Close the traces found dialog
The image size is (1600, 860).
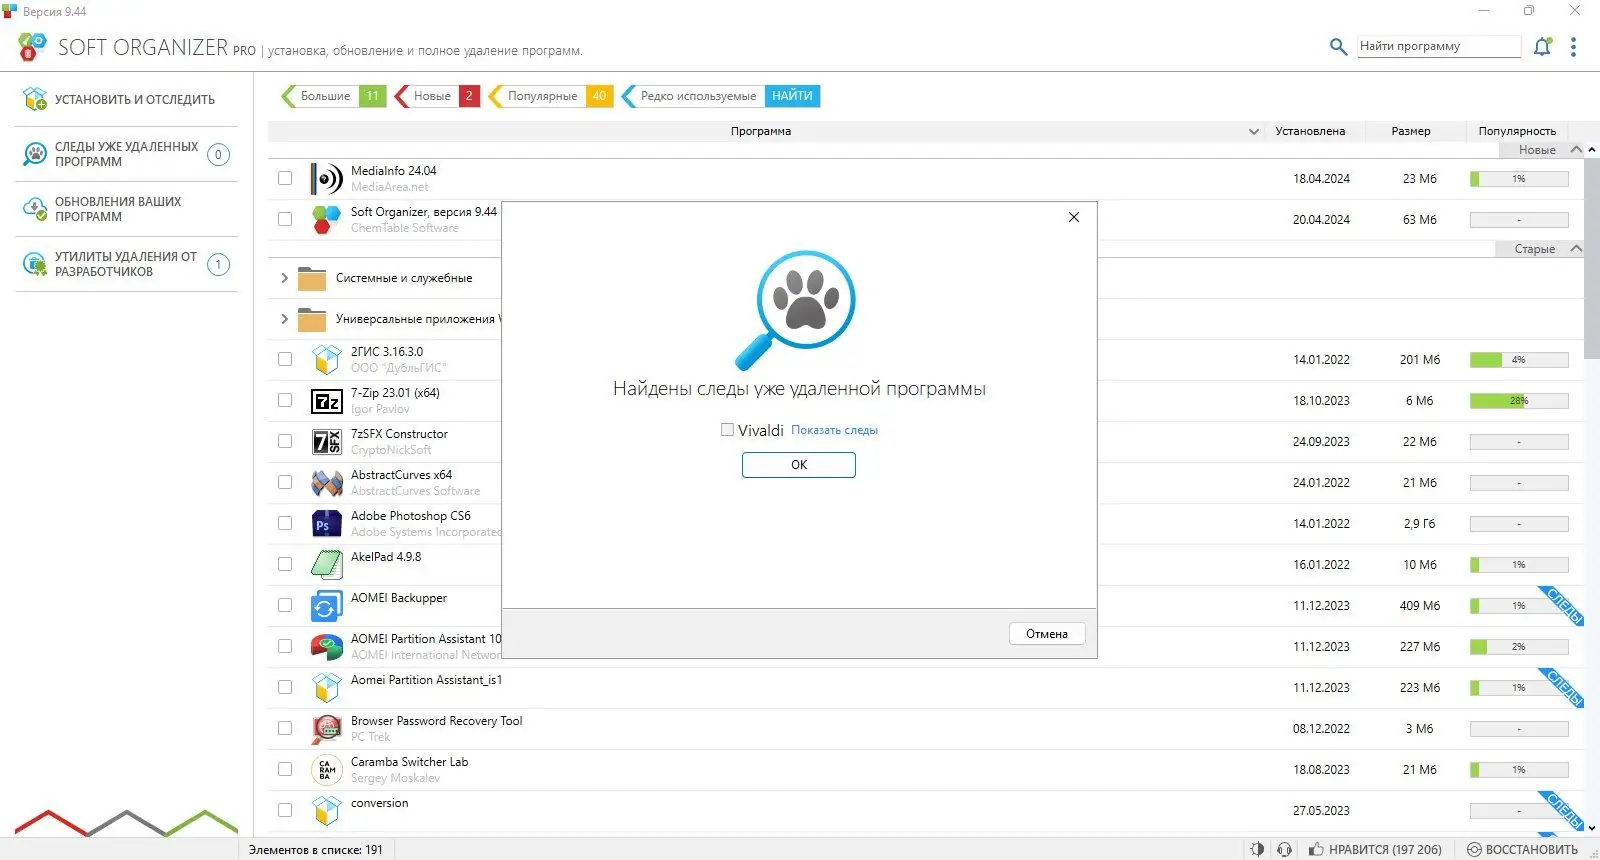tap(1074, 217)
